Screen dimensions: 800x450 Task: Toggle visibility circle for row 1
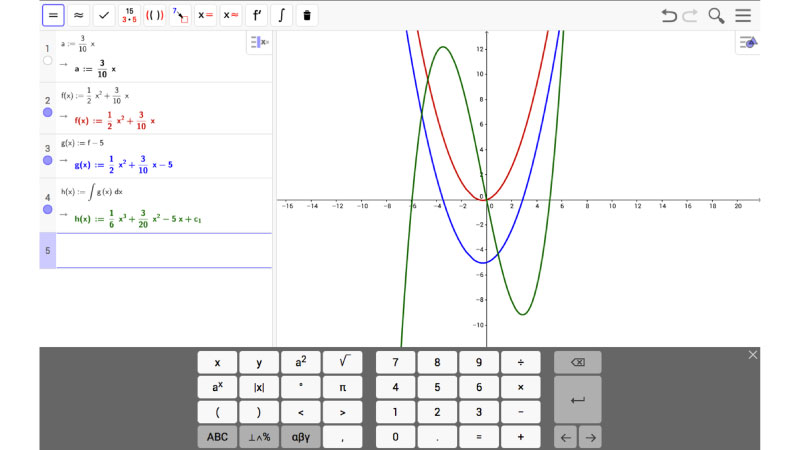pyautogui.click(x=47, y=61)
